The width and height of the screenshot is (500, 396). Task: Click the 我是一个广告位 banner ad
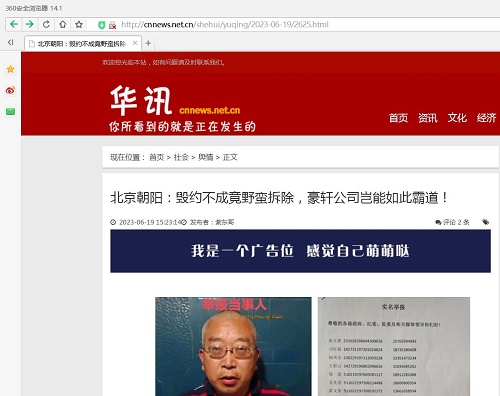pyautogui.click(x=300, y=251)
